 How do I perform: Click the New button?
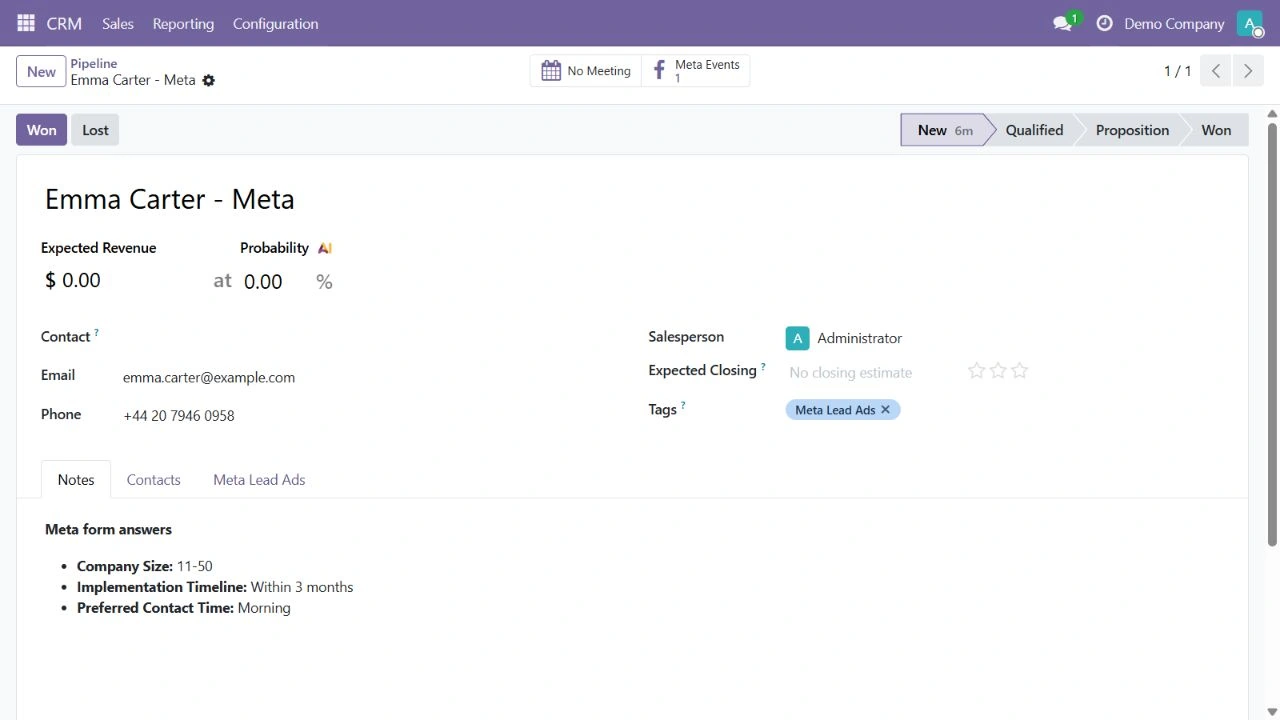(x=41, y=71)
